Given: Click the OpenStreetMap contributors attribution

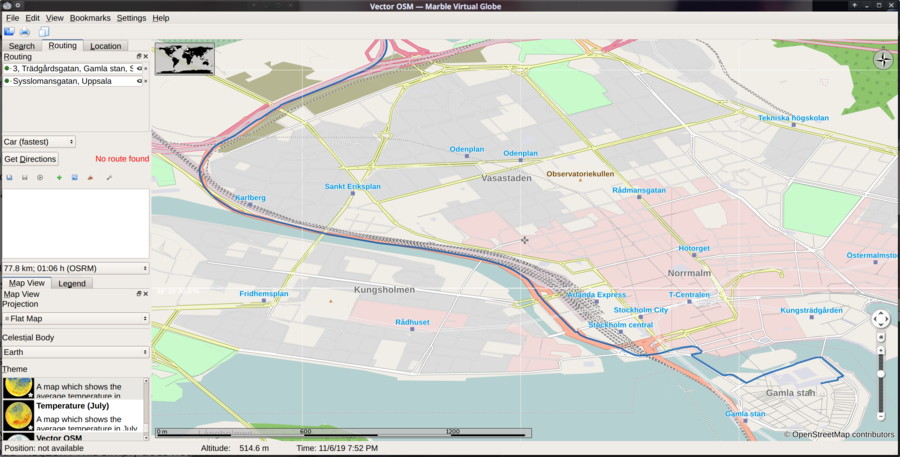Looking at the screenshot, I should pyautogui.click(x=839, y=435).
